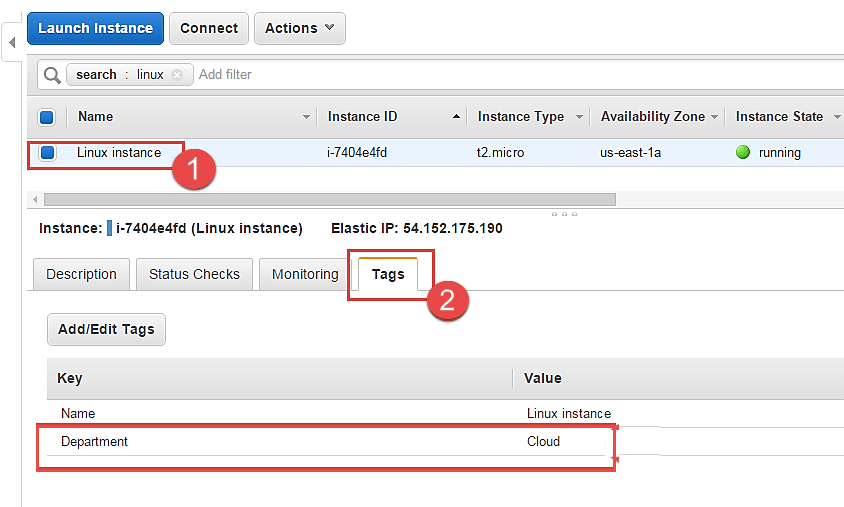Toggle the select-all instances checkbox
Viewport: 844px width, 507px height.
[47, 117]
